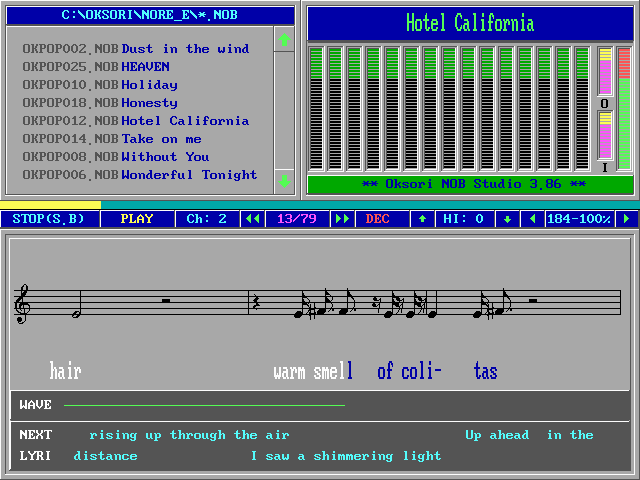The image size is (640, 480).
Task: Click the tall red-green master level meter
Action: pos(624,109)
